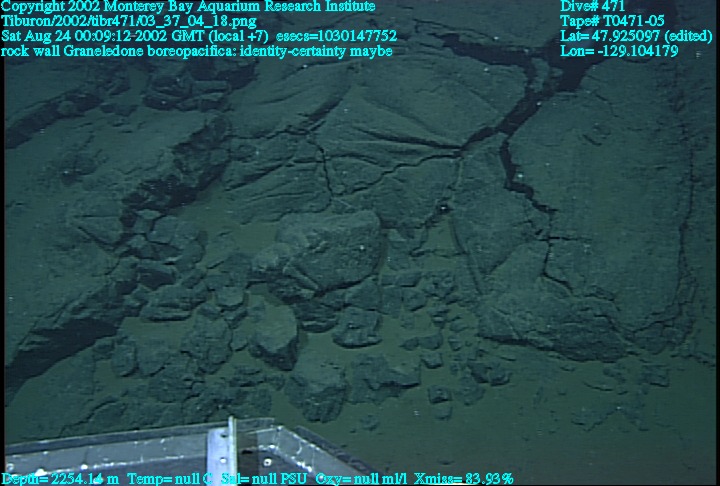
Task: Click the Monterey Bay Aquarium copyright text
Action: [x=189, y=6]
